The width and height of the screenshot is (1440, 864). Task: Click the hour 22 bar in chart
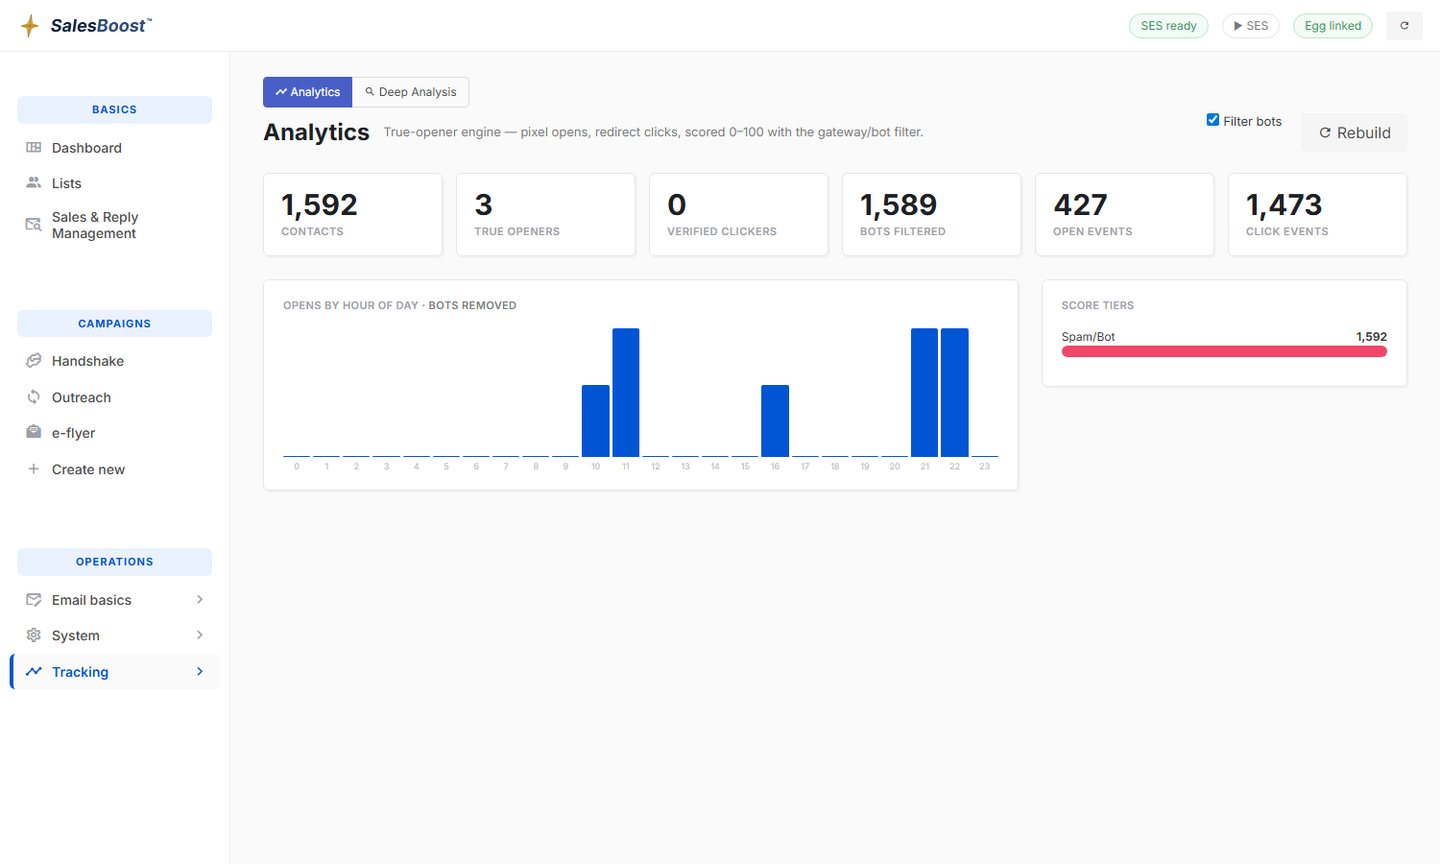click(x=955, y=392)
